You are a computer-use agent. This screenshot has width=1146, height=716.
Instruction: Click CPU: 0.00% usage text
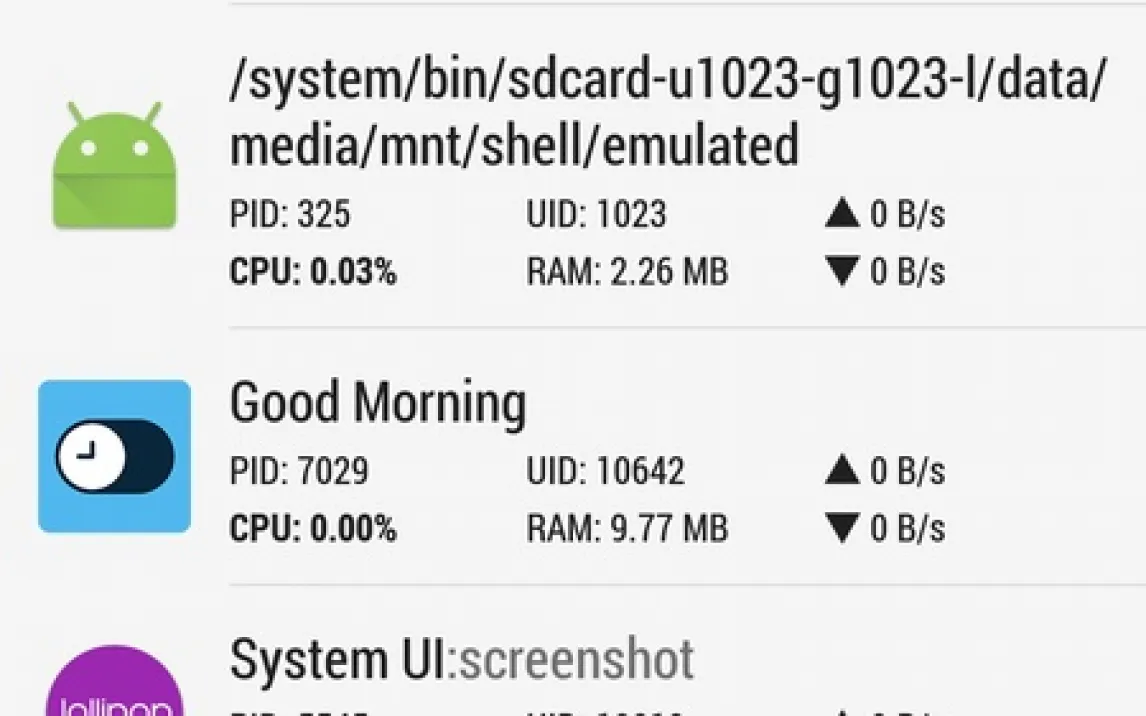pyautogui.click(x=313, y=528)
